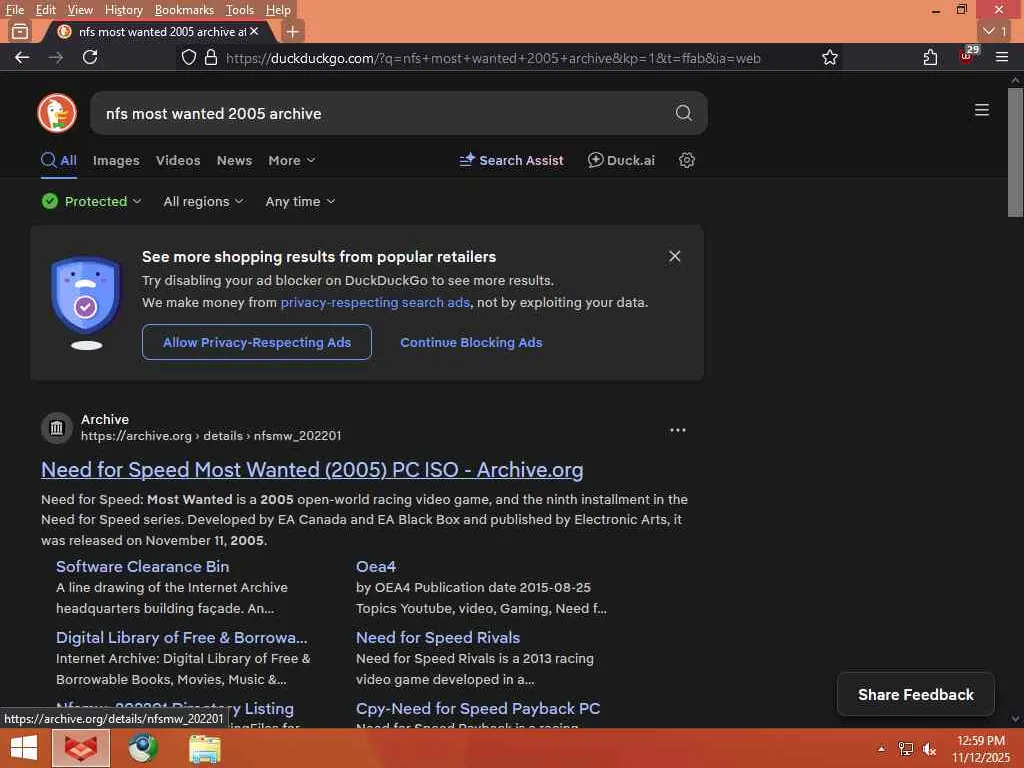Image resolution: width=1024 pixels, height=768 pixels.
Task: Click Continue Blocking Ads
Action: [x=471, y=342]
